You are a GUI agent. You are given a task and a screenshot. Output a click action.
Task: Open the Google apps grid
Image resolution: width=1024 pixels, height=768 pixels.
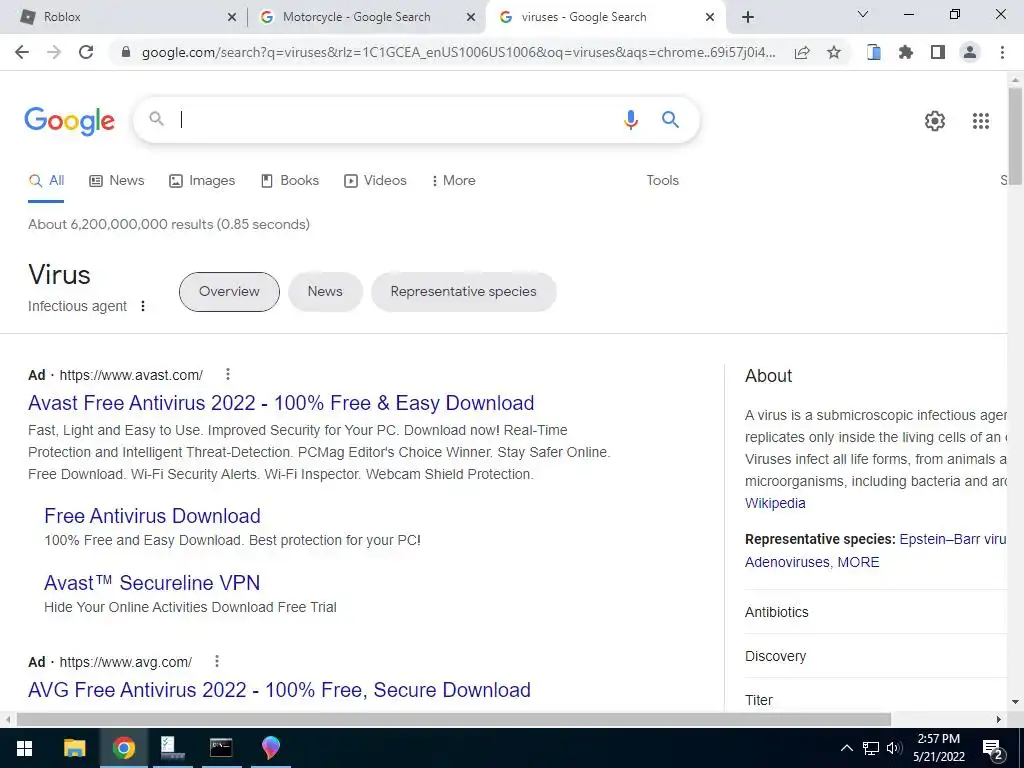click(x=981, y=121)
